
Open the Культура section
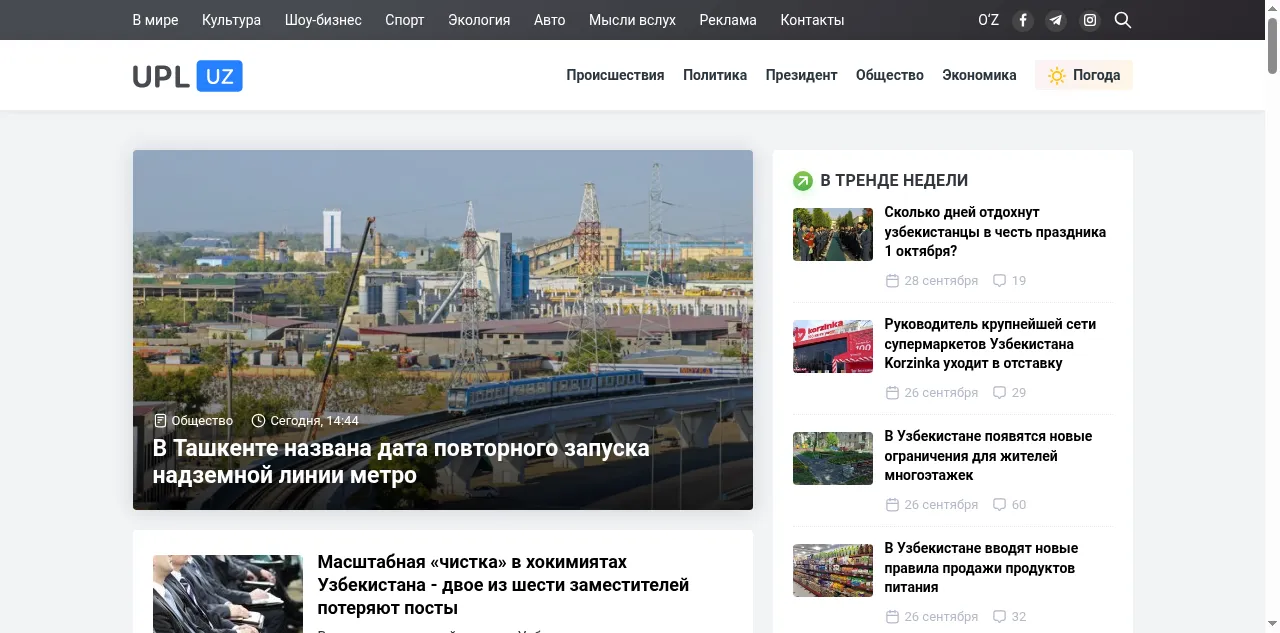point(231,20)
